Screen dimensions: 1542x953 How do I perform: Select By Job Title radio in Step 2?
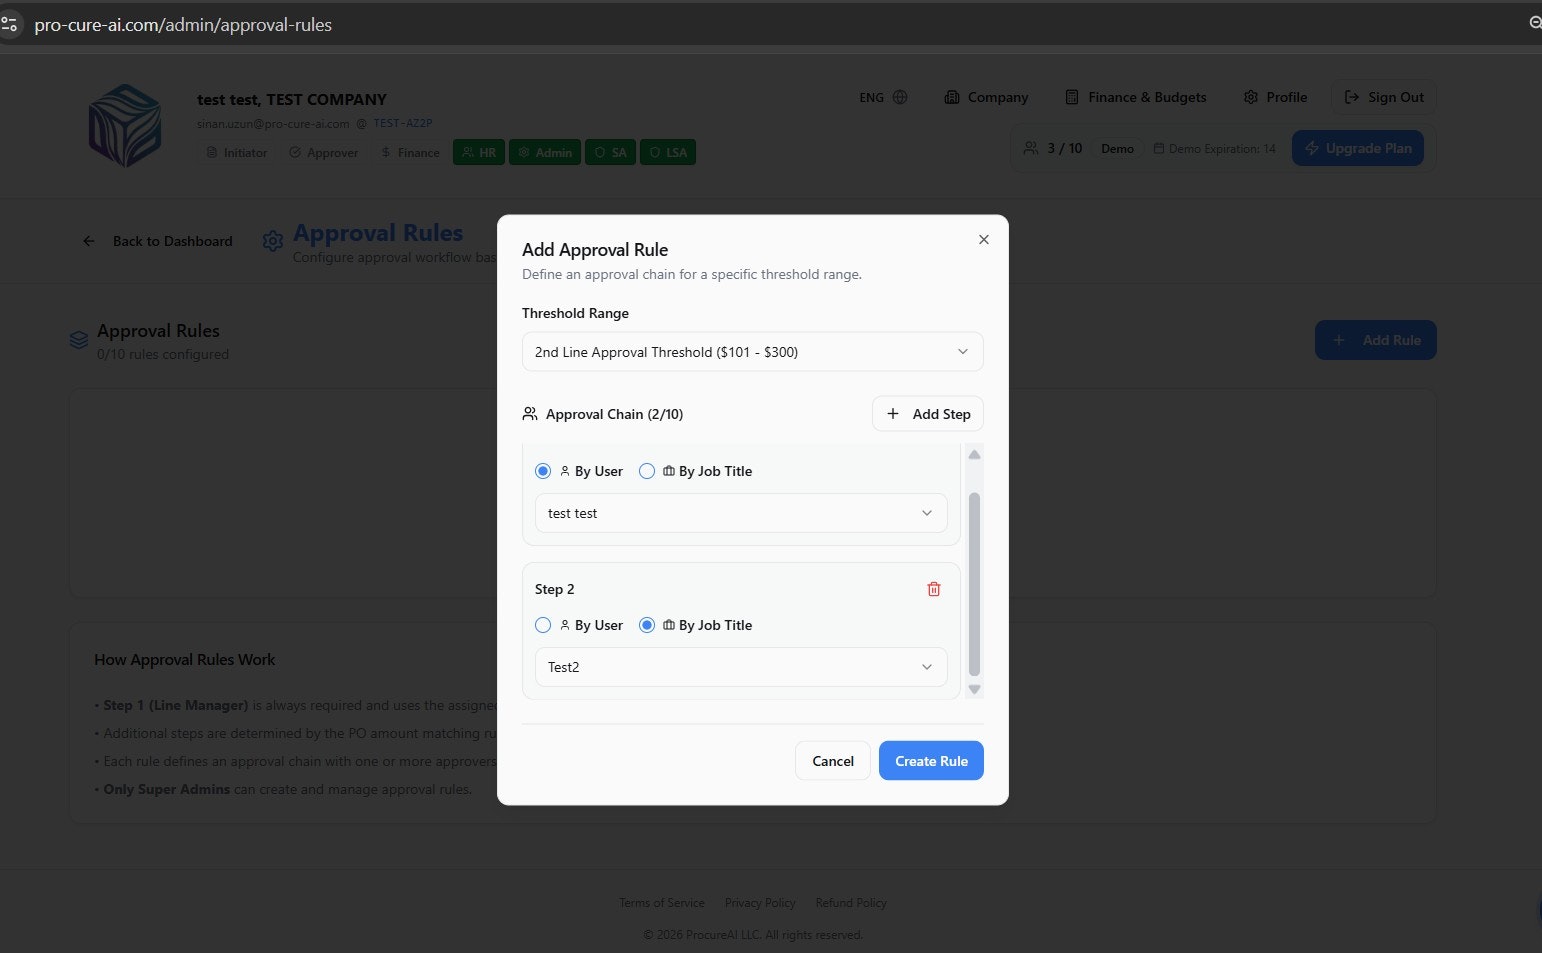click(647, 625)
